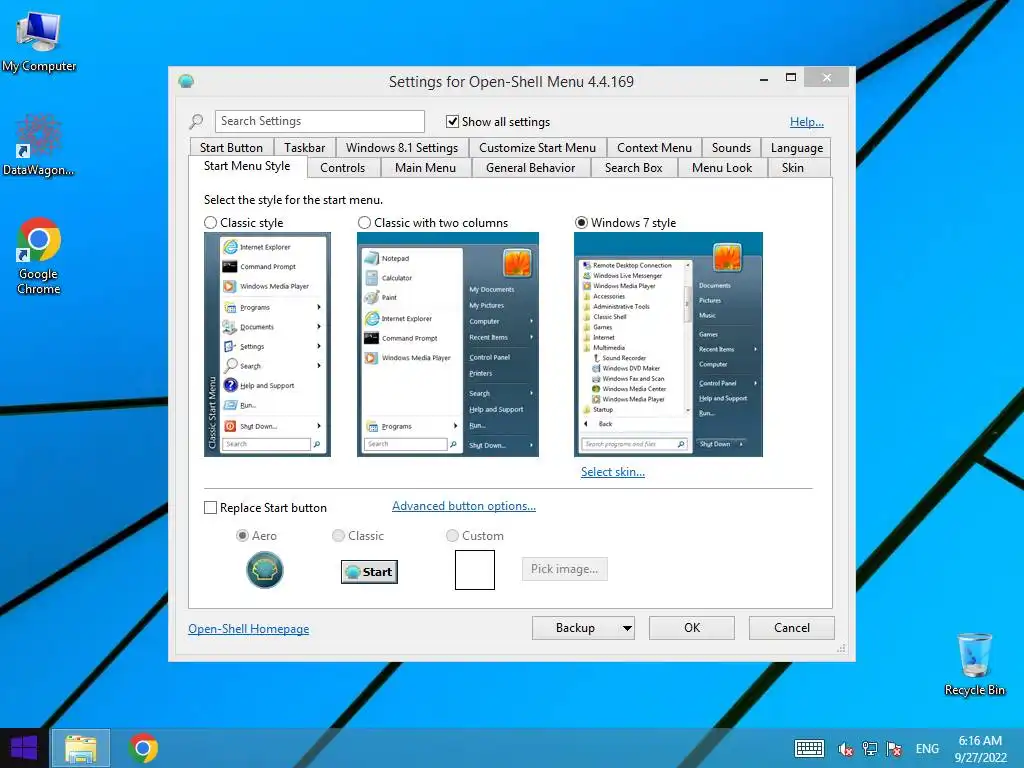The image size is (1024, 768).
Task: Click the Action Center flag icon
Action: (894, 749)
